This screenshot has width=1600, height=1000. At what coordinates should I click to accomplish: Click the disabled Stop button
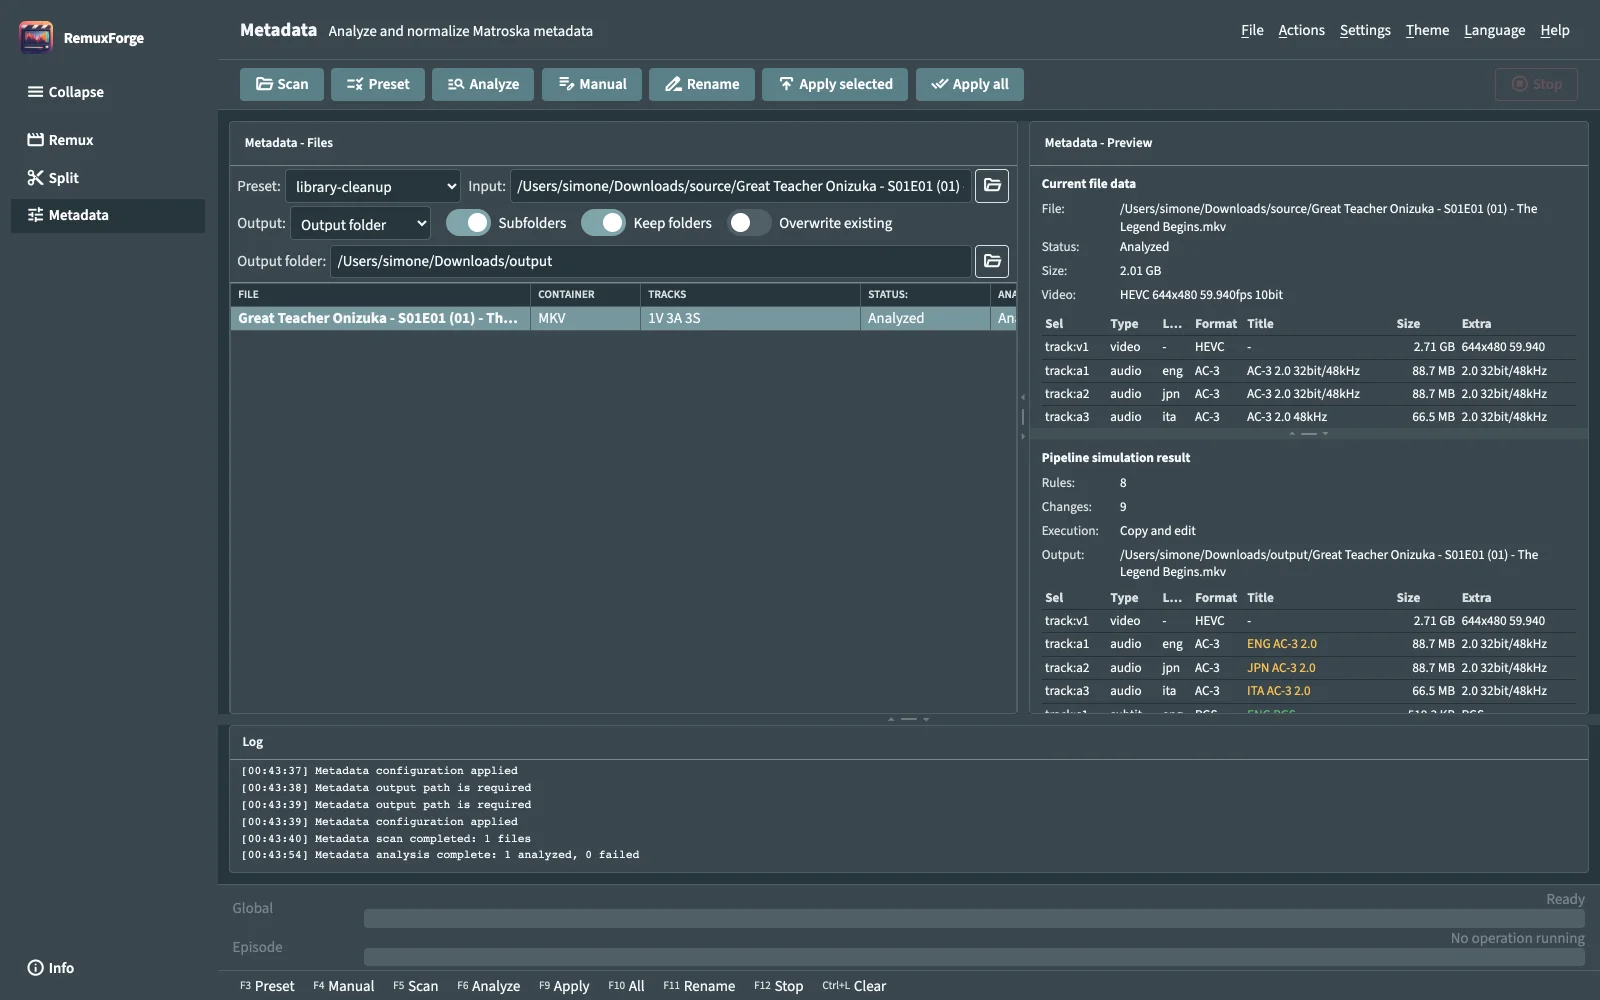click(1537, 84)
